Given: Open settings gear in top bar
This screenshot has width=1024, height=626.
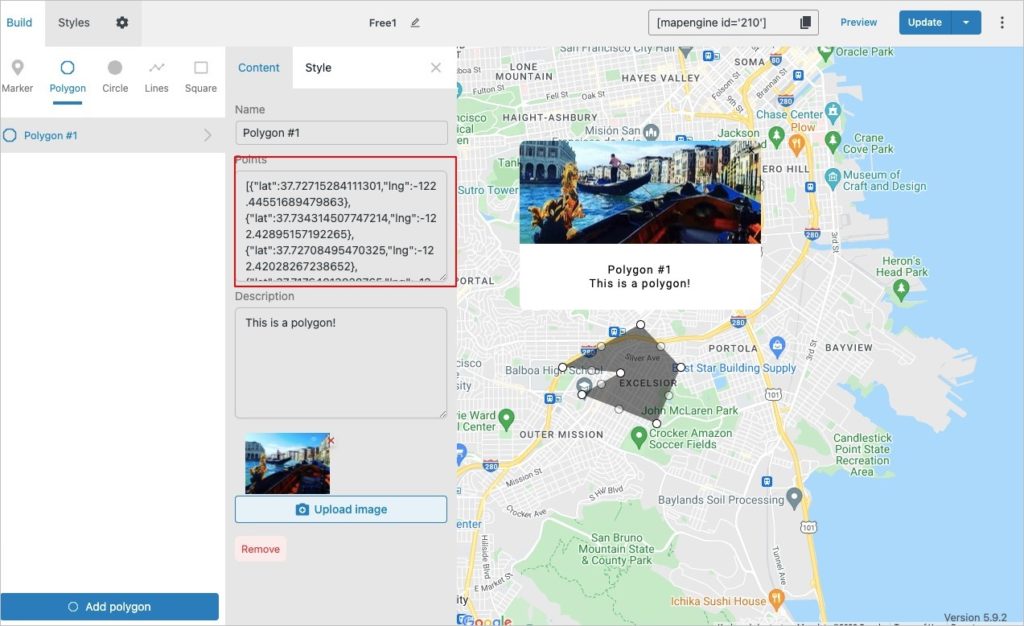Looking at the screenshot, I should tap(122, 22).
